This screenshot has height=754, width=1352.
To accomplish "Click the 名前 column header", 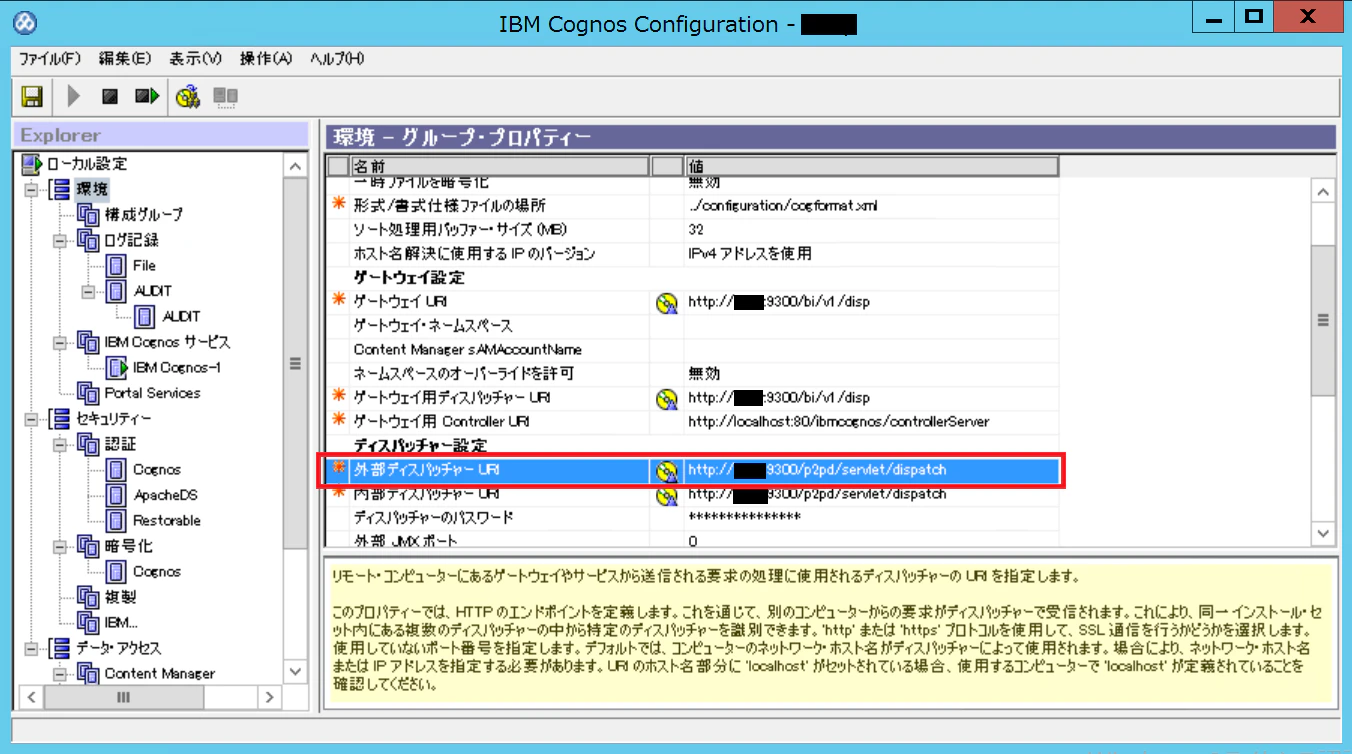I will [x=500, y=166].
